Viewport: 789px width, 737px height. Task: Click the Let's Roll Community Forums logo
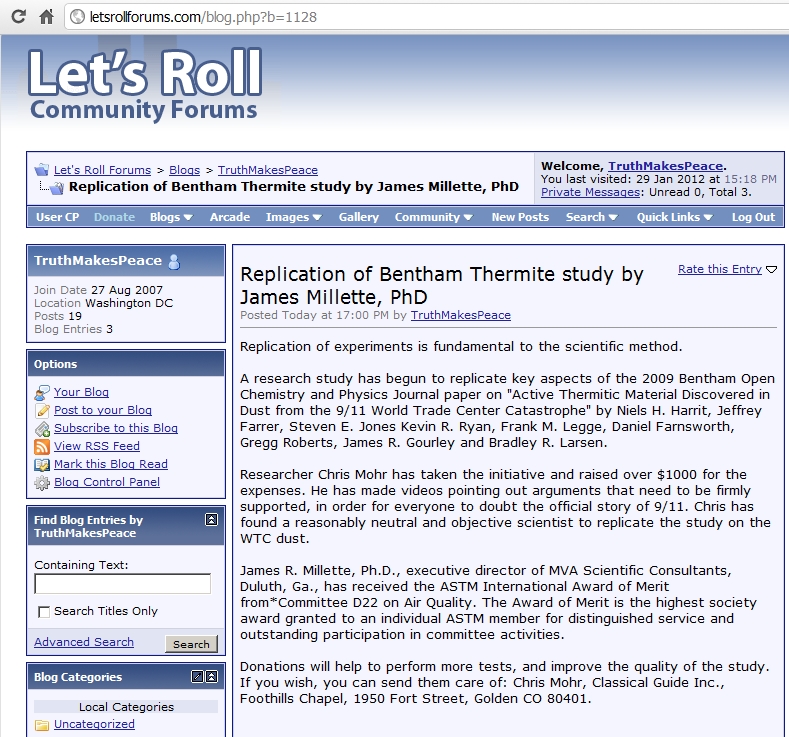click(145, 85)
